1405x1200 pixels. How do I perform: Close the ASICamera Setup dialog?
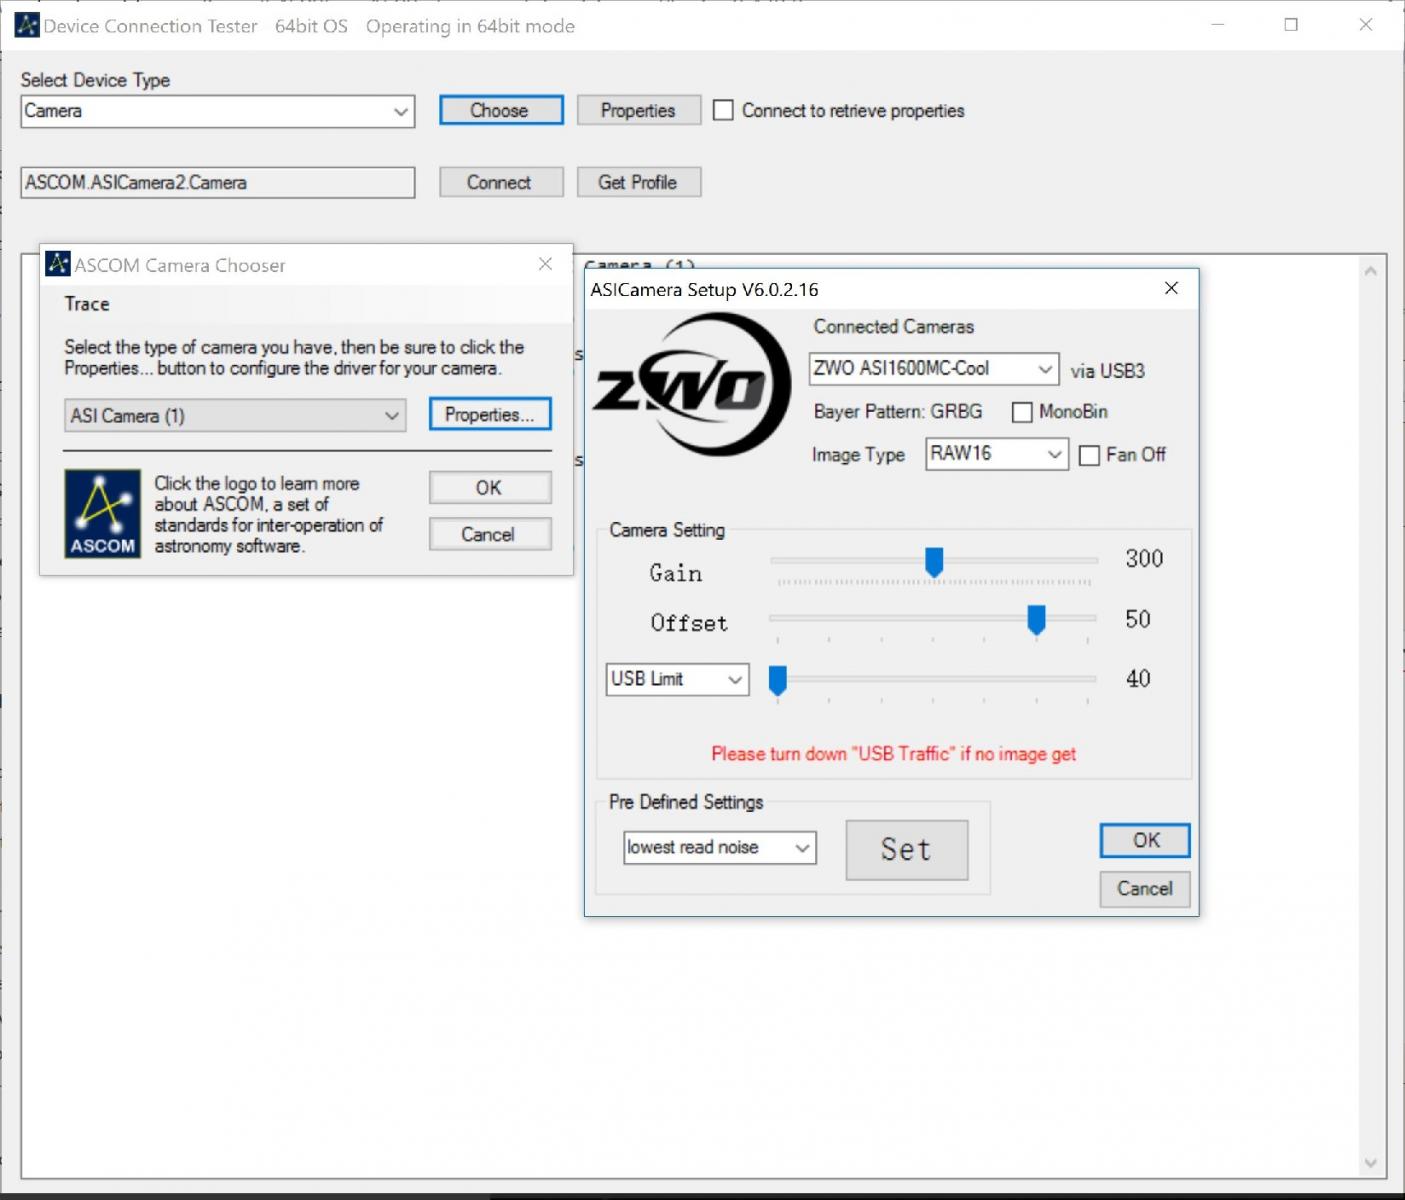[x=1171, y=288]
